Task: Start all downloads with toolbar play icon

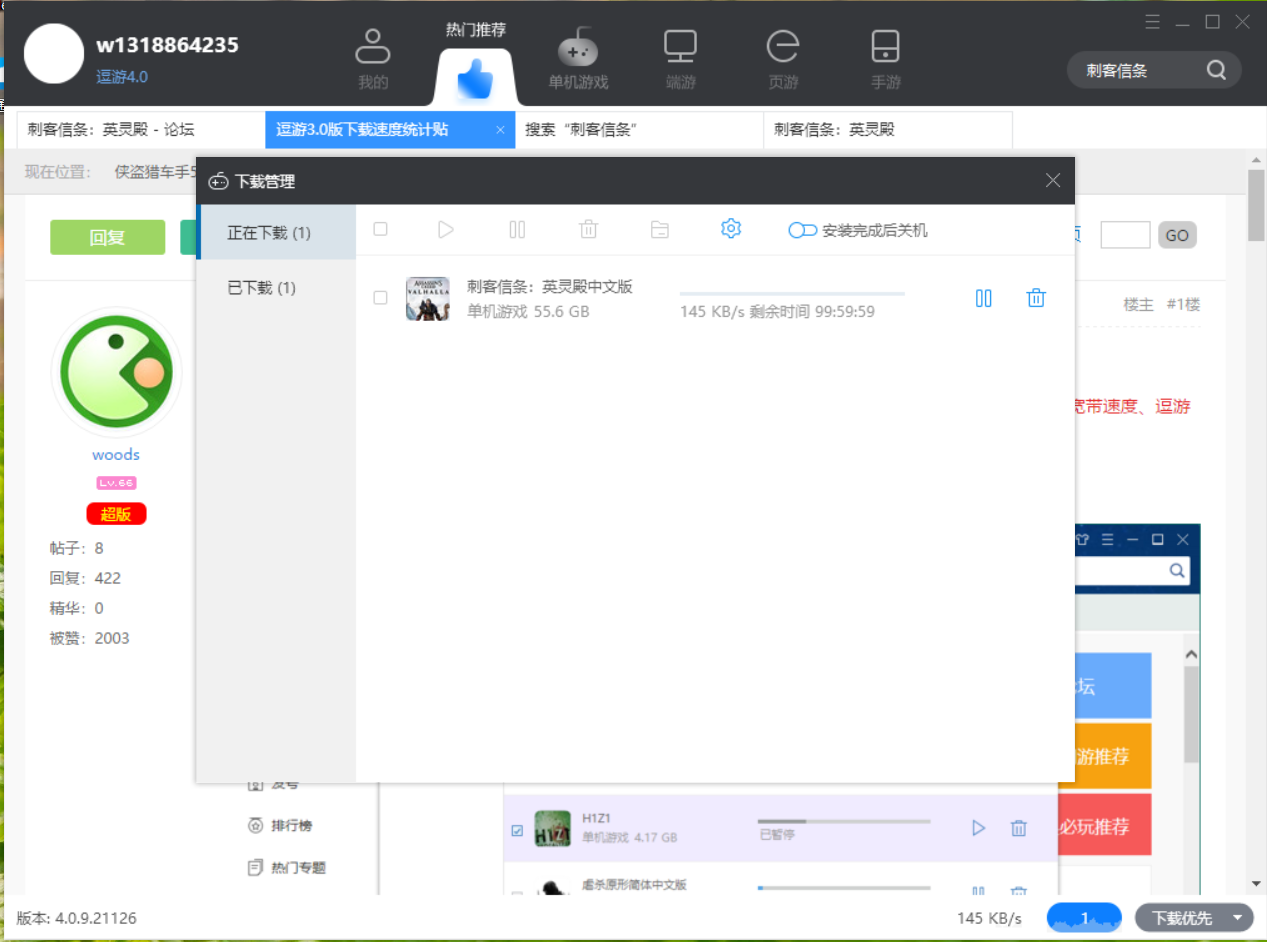Action: click(x=446, y=229)
